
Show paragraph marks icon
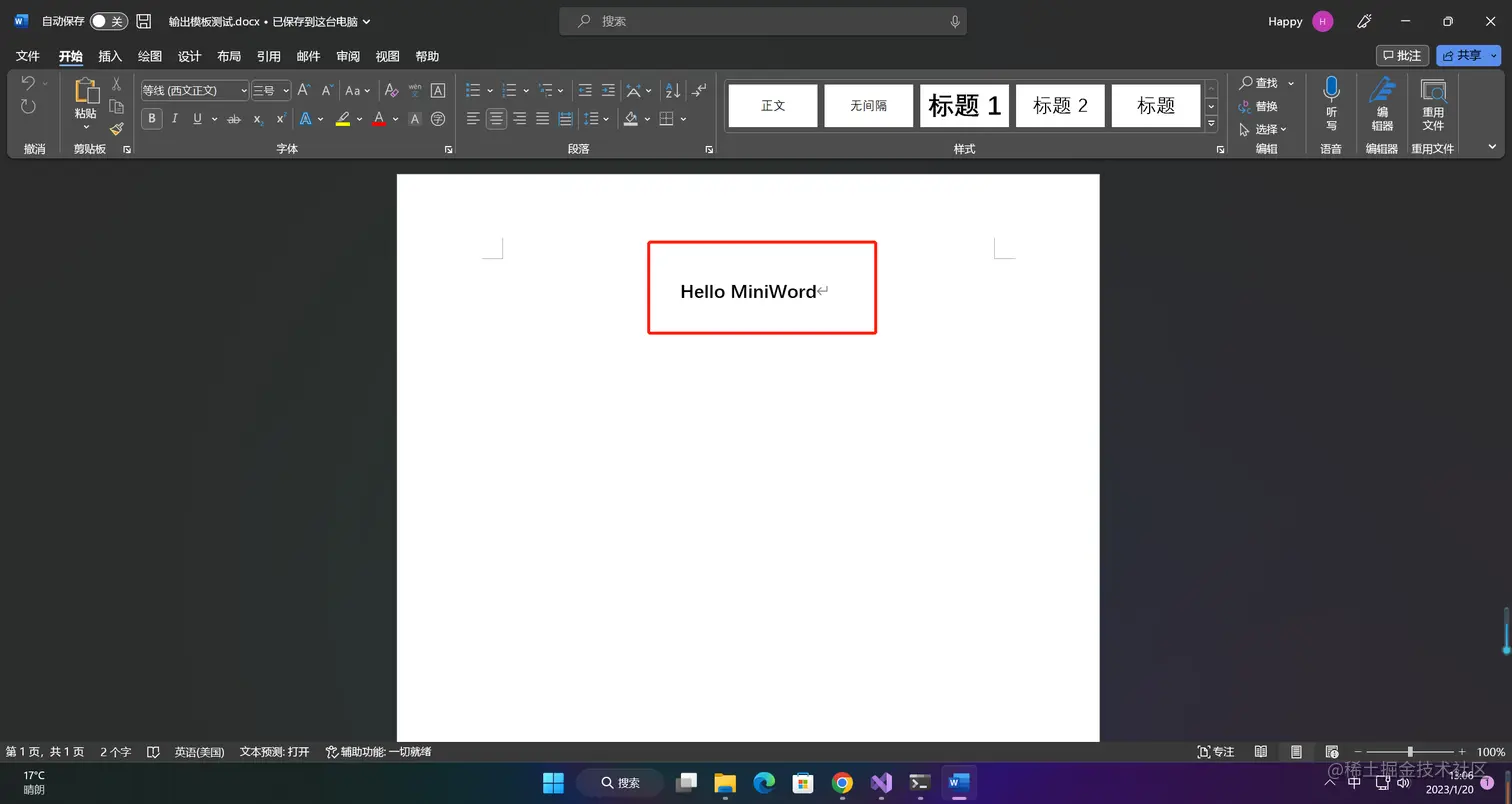pos(699,90)
